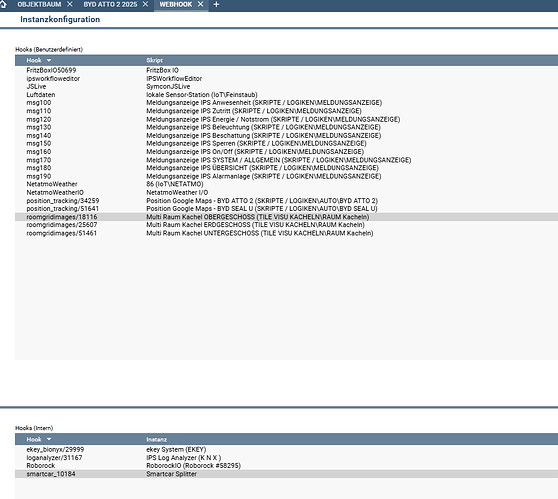Select roomgridimages/18116 hook

pos(62,217)
